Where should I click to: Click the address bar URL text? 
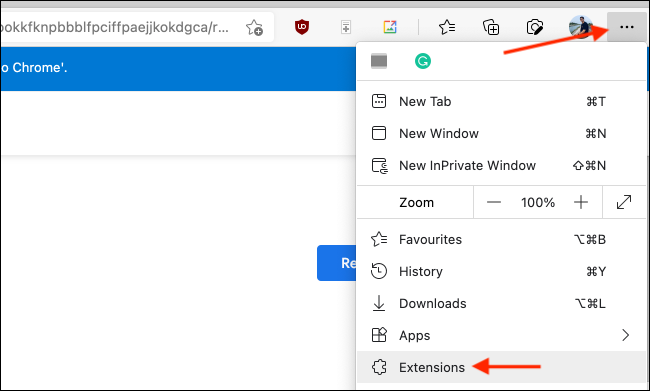[115, 27]
